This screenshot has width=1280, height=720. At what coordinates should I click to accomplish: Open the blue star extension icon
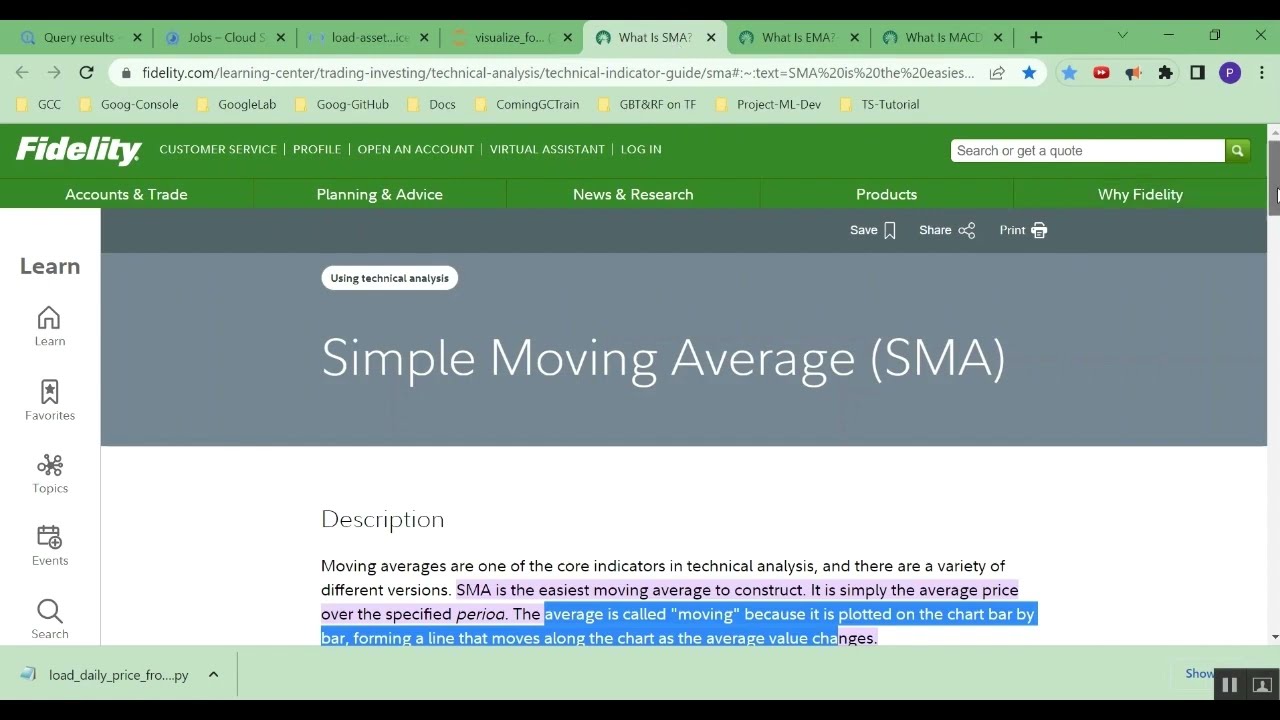(1069, 72)
